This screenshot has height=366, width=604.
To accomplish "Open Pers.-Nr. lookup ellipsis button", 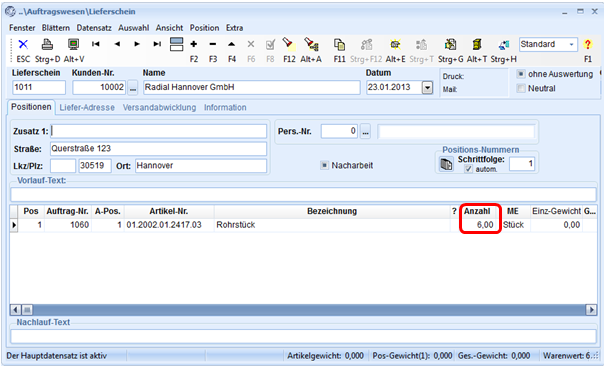I will tap(365, 132).
